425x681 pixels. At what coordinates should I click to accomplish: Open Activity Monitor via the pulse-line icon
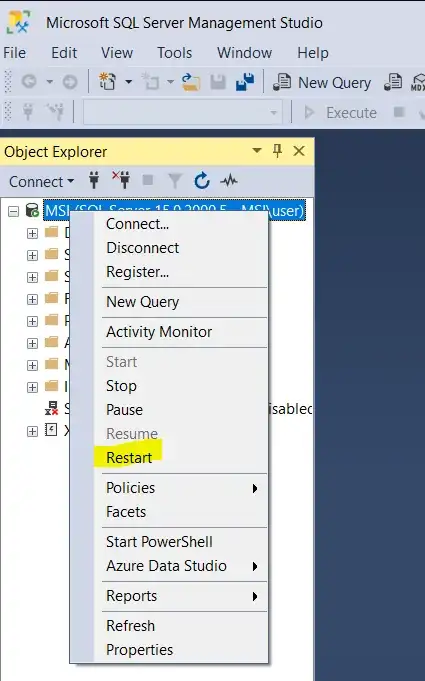coord(229,180)
